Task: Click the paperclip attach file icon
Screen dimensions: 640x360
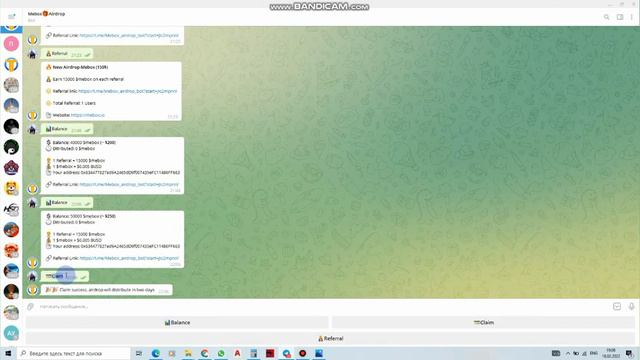Action: pyautogui.click(x=31, y=306)
